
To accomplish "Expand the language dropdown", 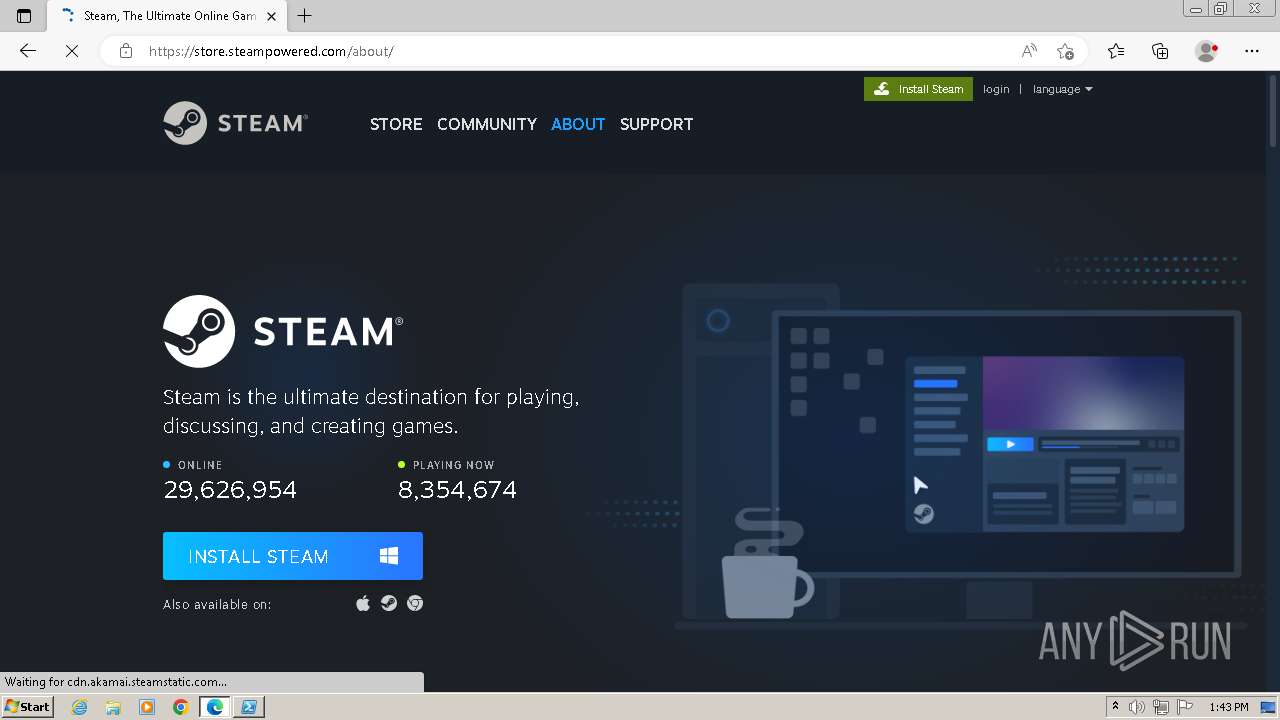I will coord(1062,89).
